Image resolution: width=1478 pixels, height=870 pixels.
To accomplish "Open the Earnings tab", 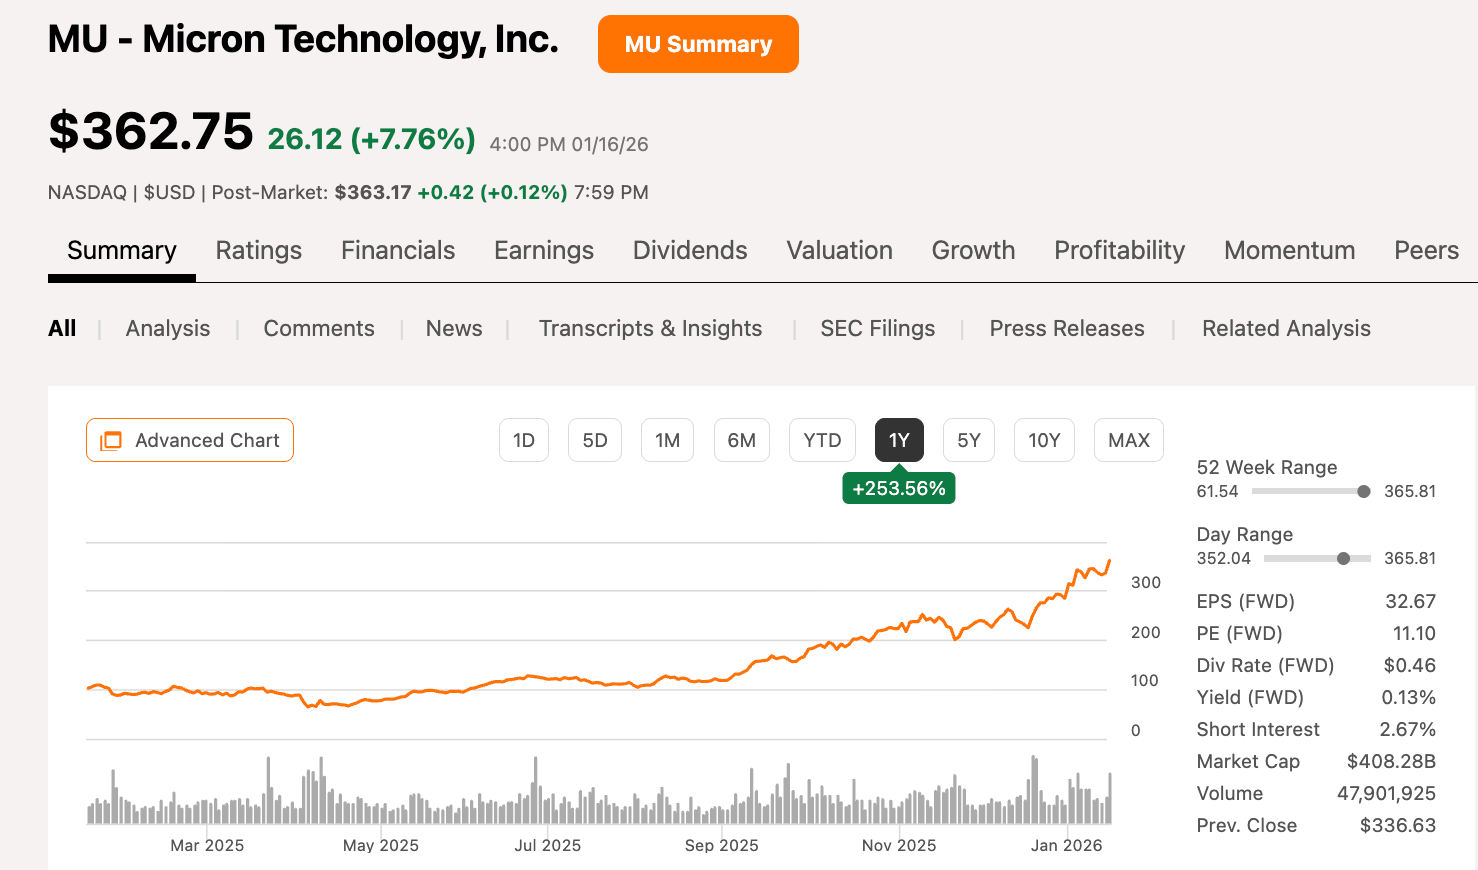I will [x=543, y=250].
